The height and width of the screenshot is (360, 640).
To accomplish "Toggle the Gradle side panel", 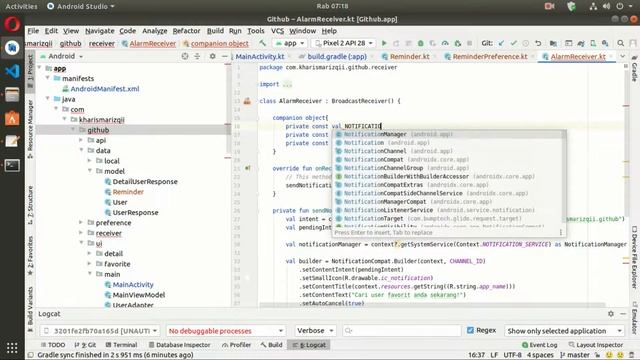I will point(635,69).
